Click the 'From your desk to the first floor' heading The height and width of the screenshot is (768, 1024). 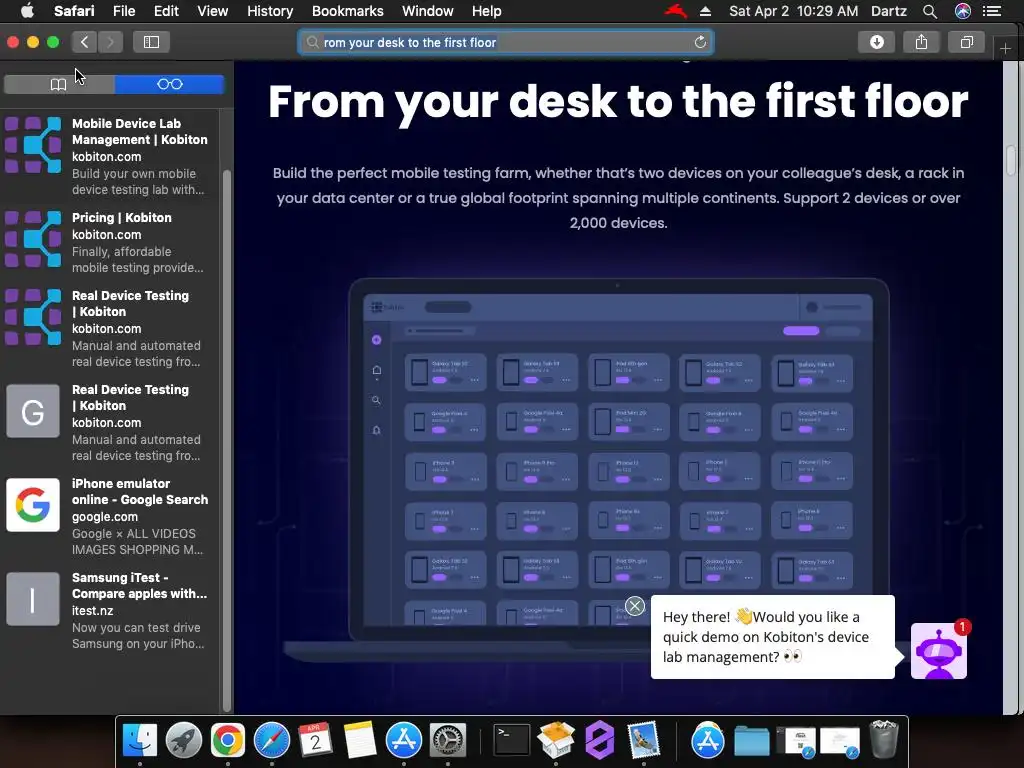[618, 103]
